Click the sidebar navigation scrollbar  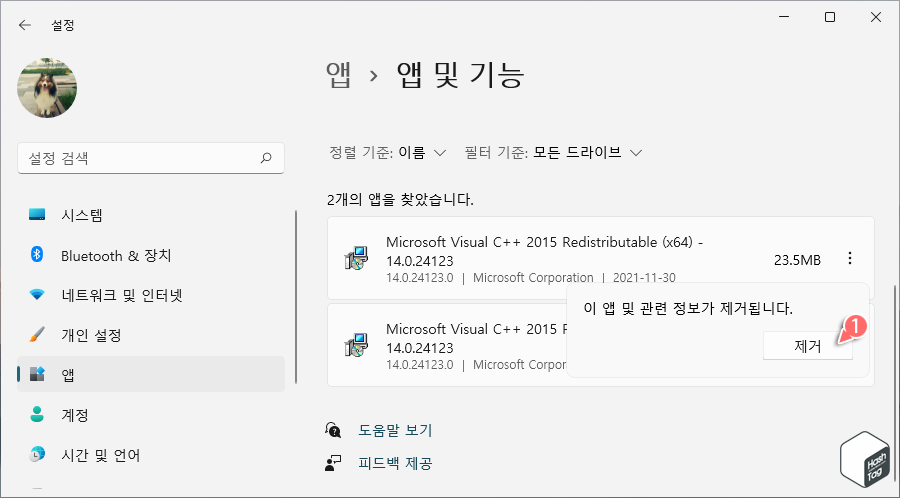tap(296, 297)
